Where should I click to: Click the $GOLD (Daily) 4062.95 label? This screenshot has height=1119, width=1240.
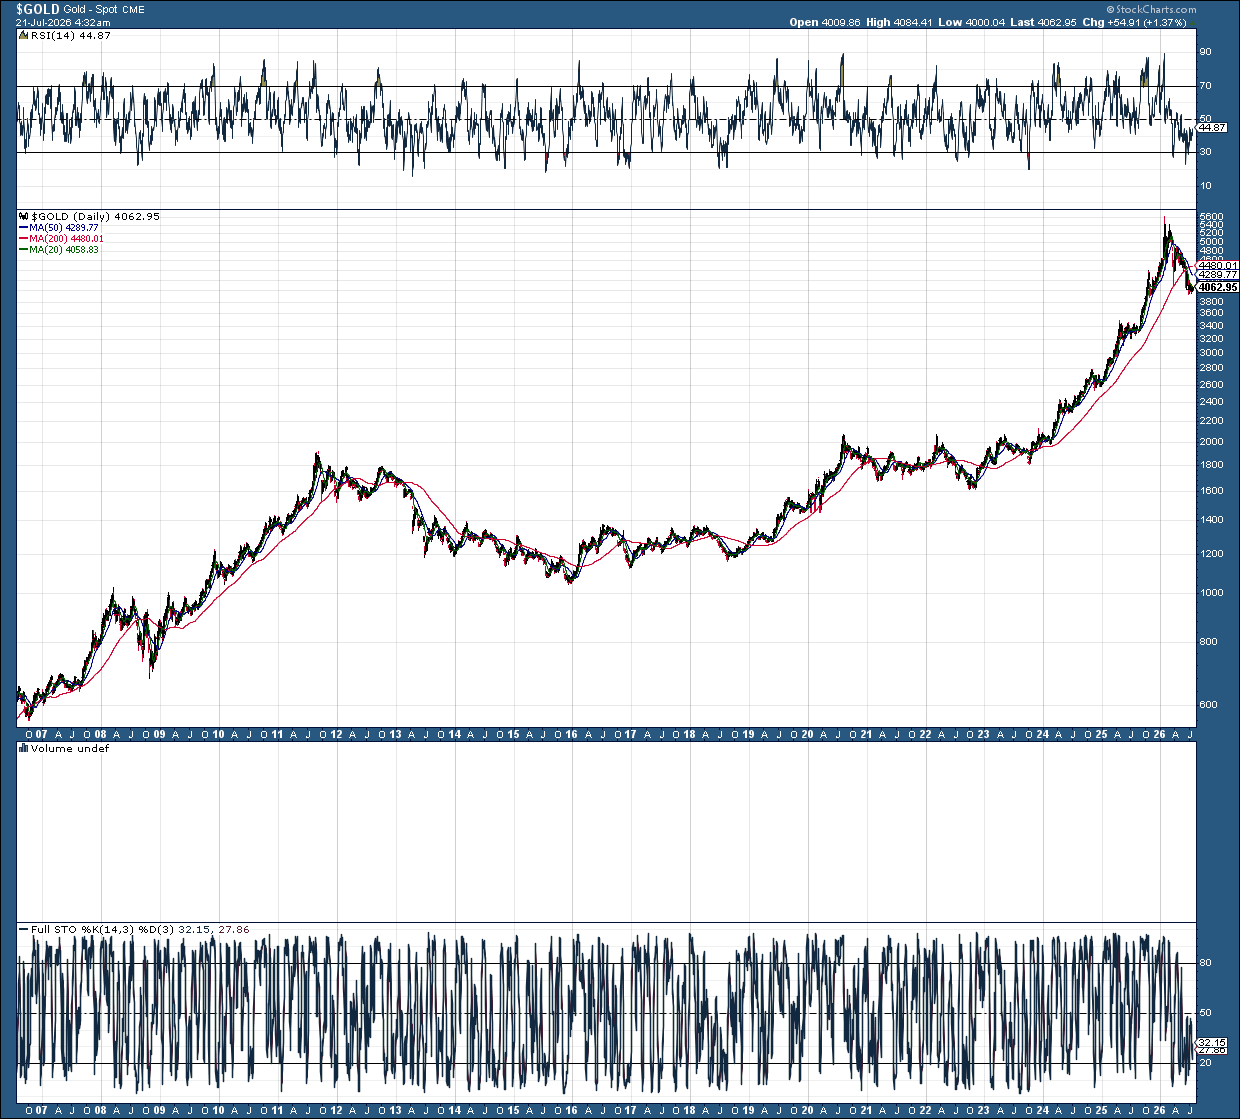coord(96,216)
